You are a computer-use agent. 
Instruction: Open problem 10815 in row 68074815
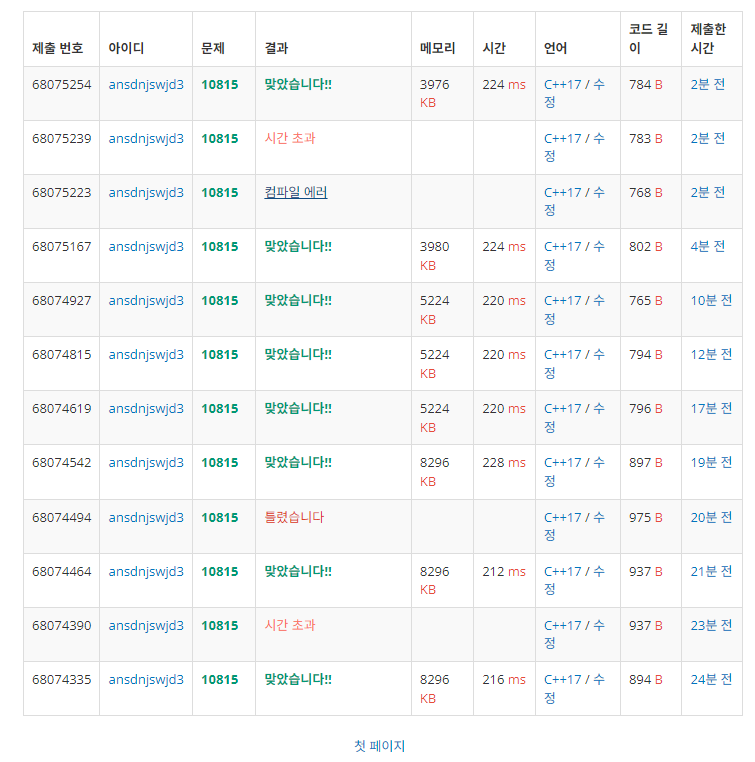point(220,354)
